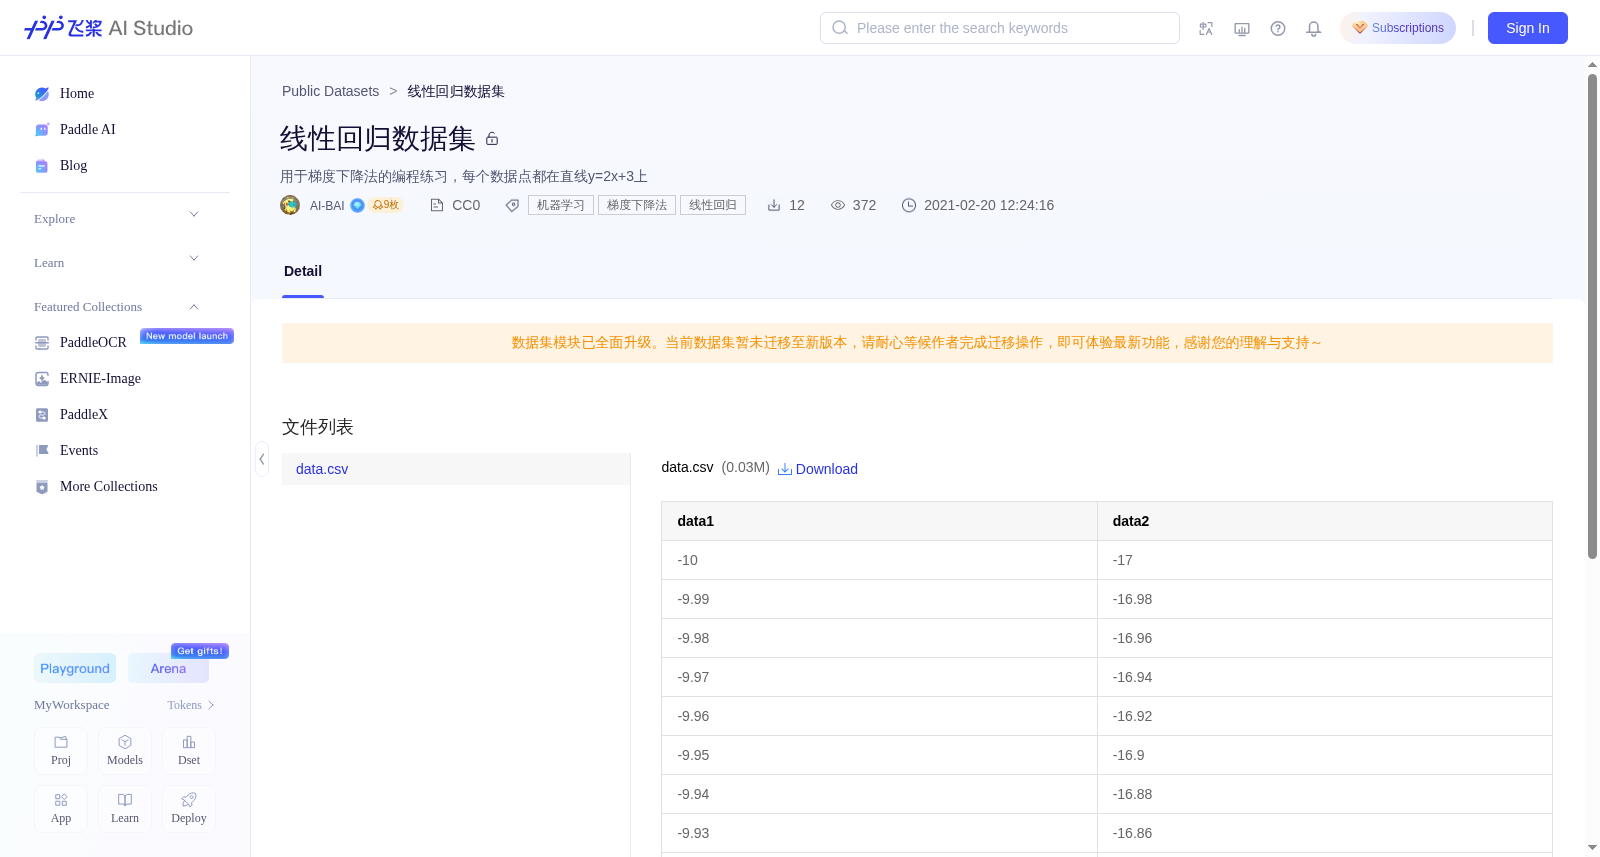Click the Paddle AI sidebar icon
The image size is (1600, 857).
pyautogui.click(x=42, y=130)
